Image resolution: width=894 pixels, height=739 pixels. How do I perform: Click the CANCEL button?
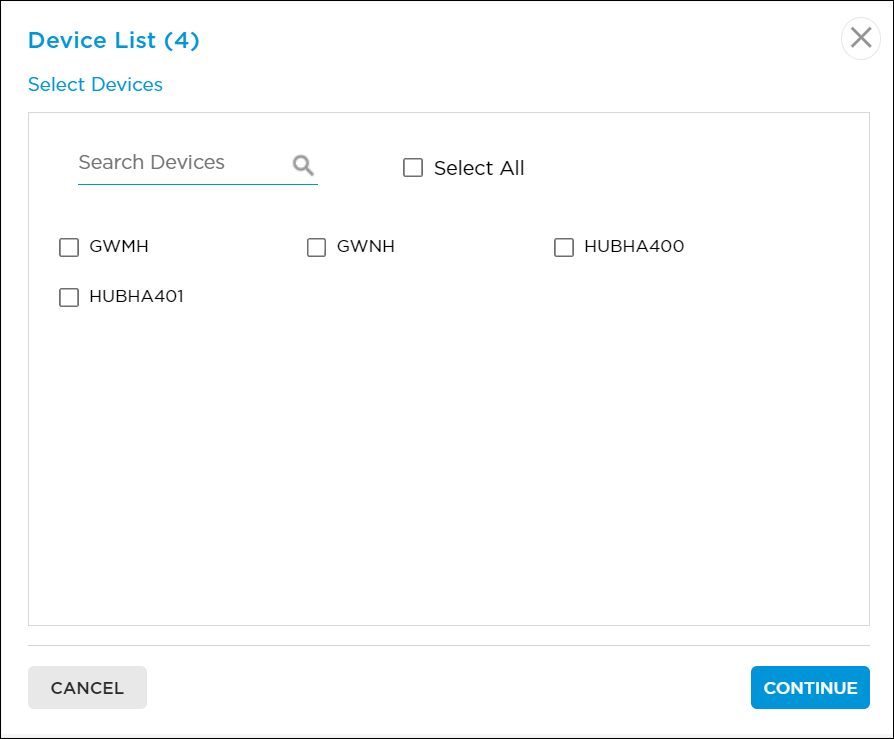pos(87,687)
